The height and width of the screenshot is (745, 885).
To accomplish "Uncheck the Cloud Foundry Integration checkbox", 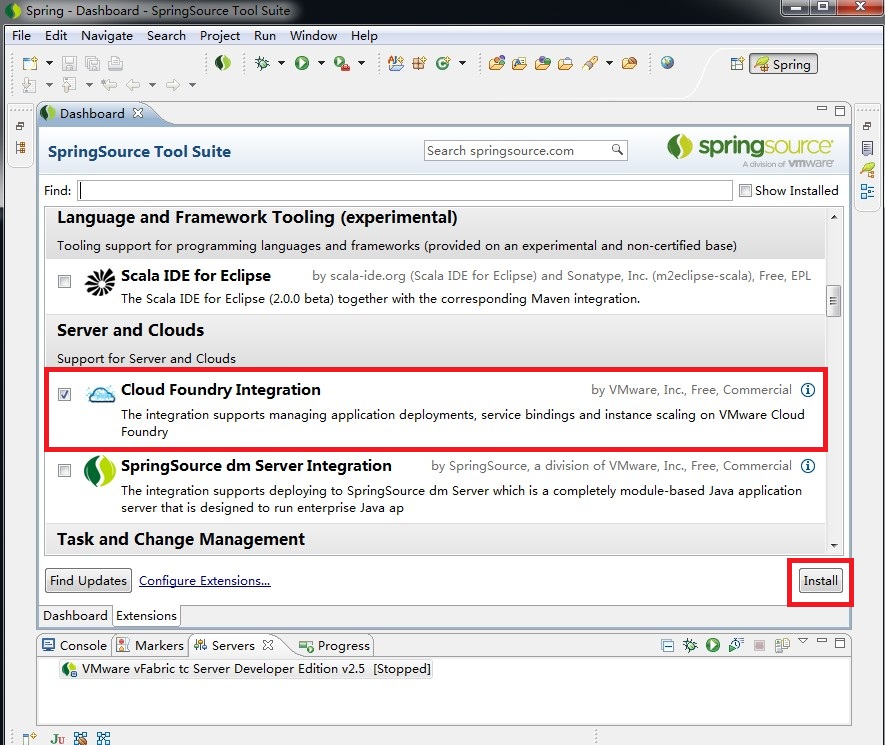I will point(65,394).
